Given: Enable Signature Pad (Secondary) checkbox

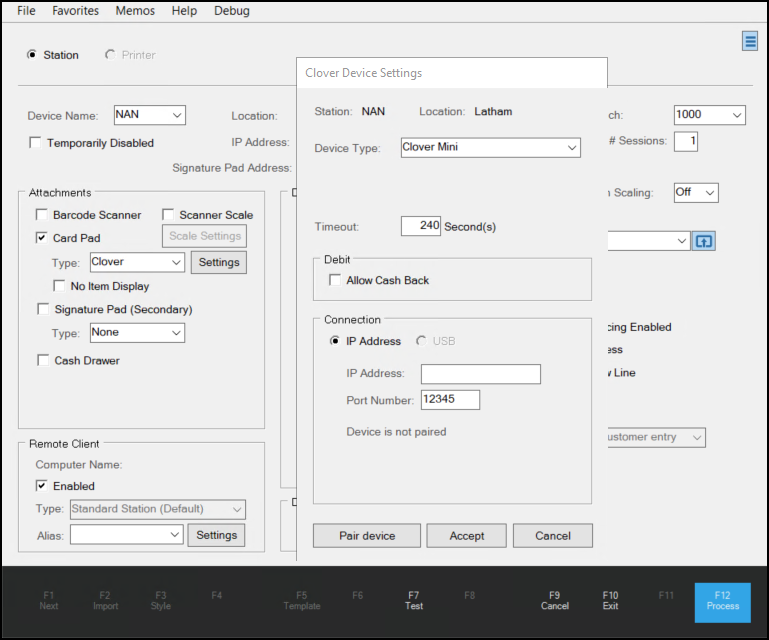Looking at the screenshot, I should click(x=43, y=309).
